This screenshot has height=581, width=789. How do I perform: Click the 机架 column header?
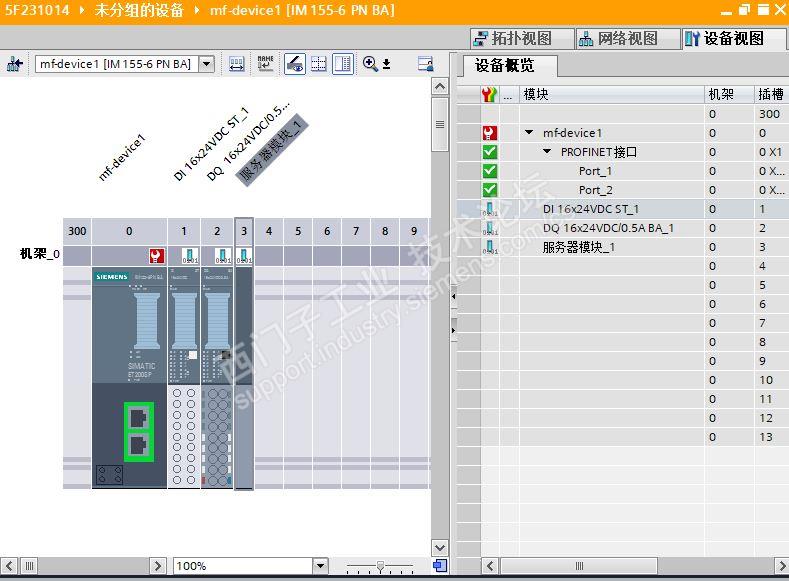729,94
